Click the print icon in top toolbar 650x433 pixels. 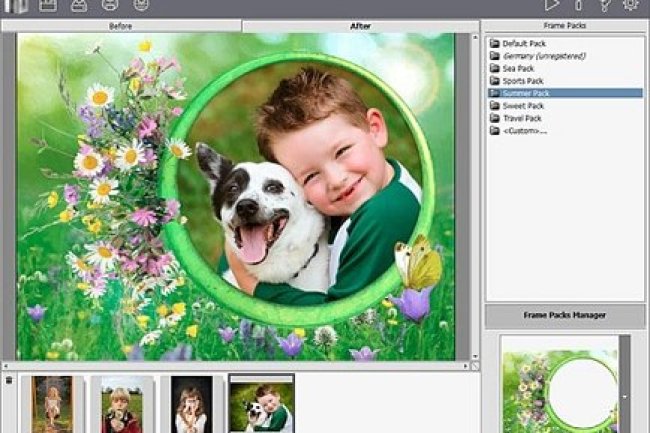[x=109, y=5]
